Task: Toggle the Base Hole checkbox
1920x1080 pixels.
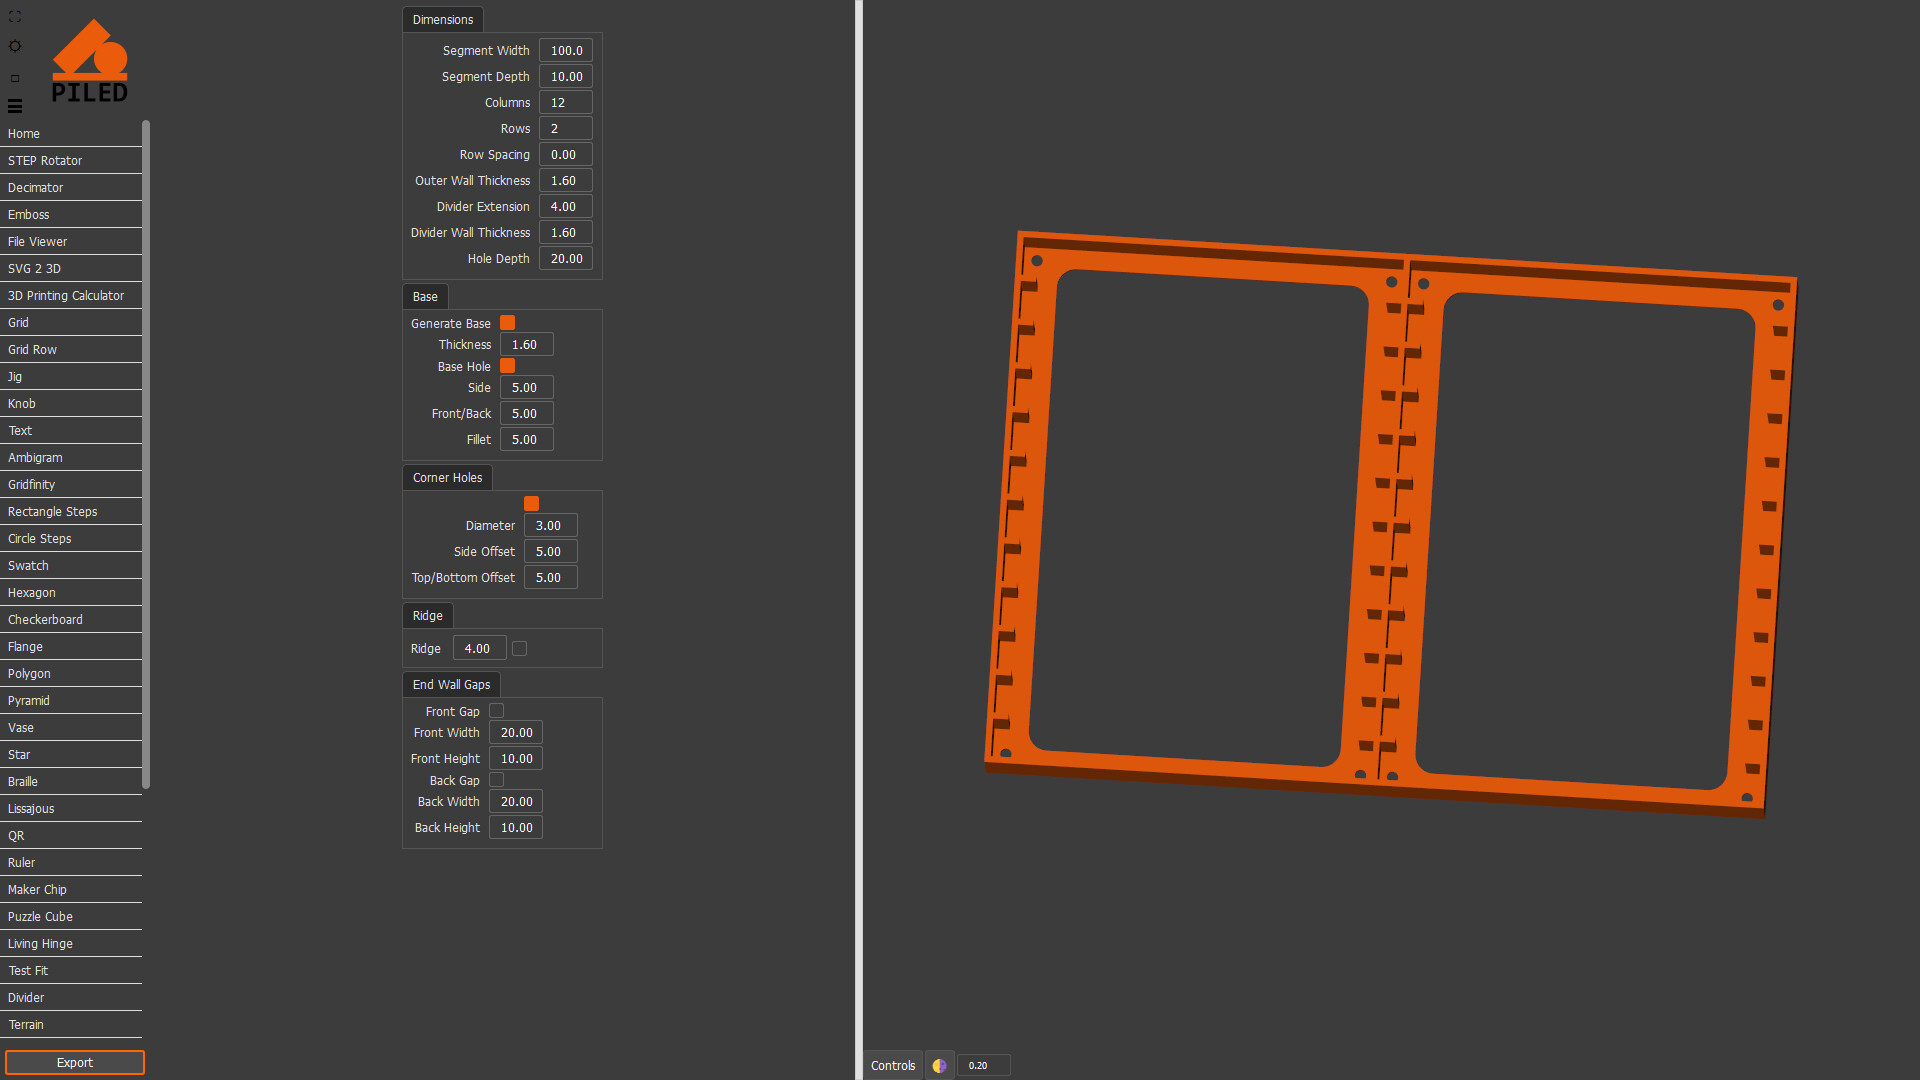Action: click(507, 366)
